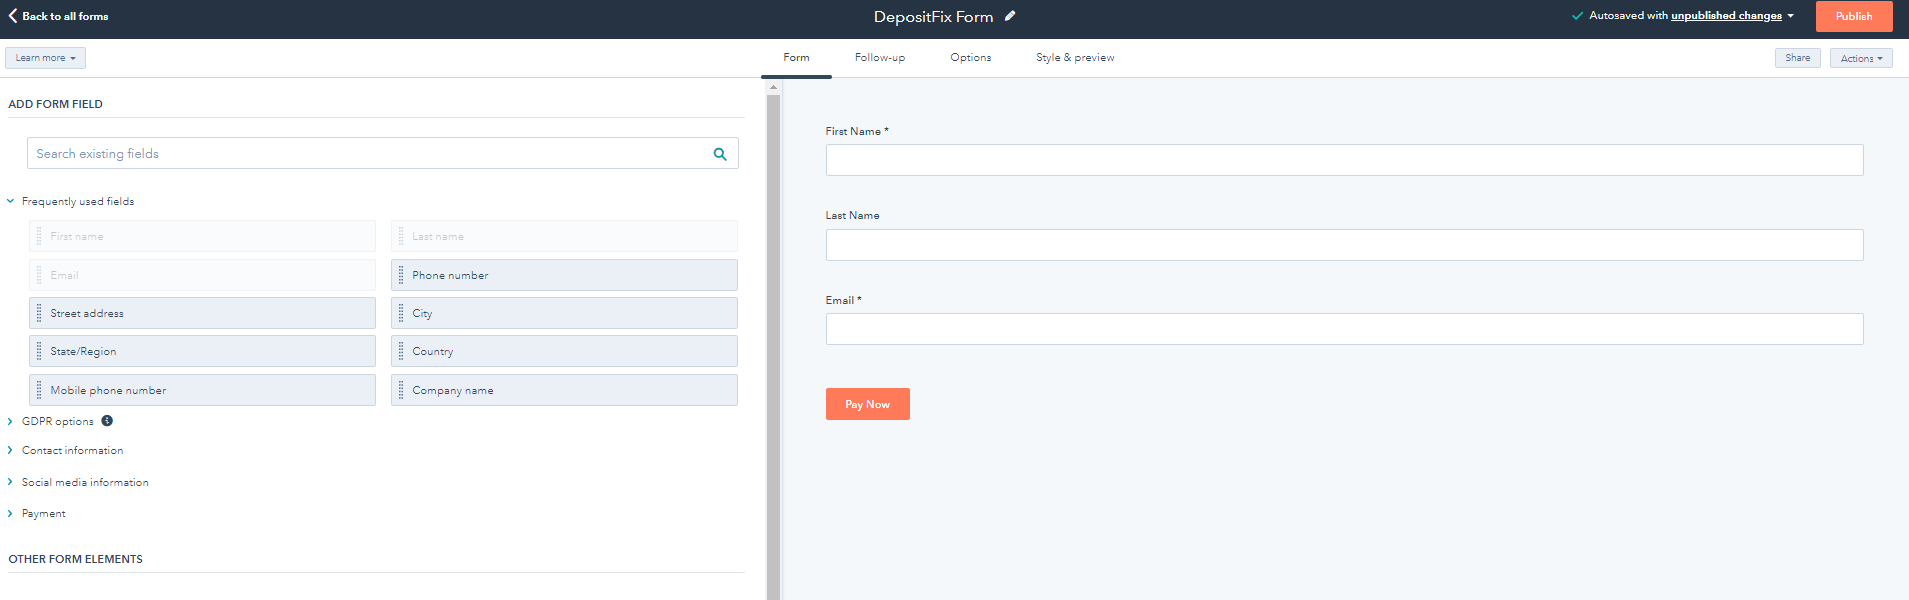Click the OTHER FORM ELEMENTS heading
Screen dimensions: 1909x600
76,559
